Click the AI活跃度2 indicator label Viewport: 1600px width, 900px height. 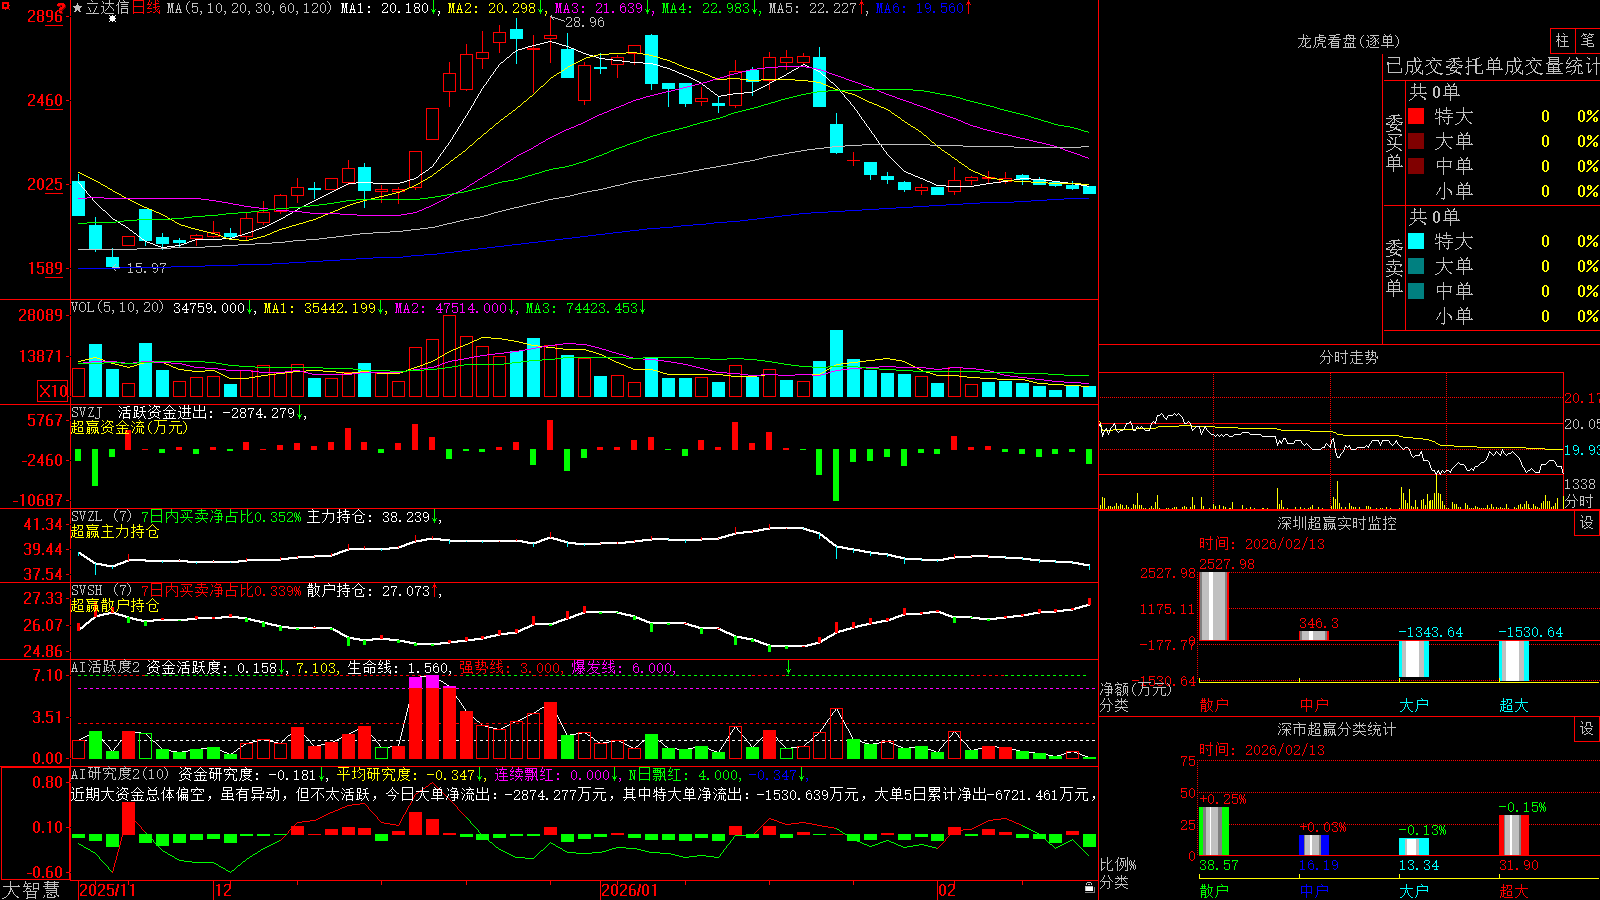[x=106, y=667]
